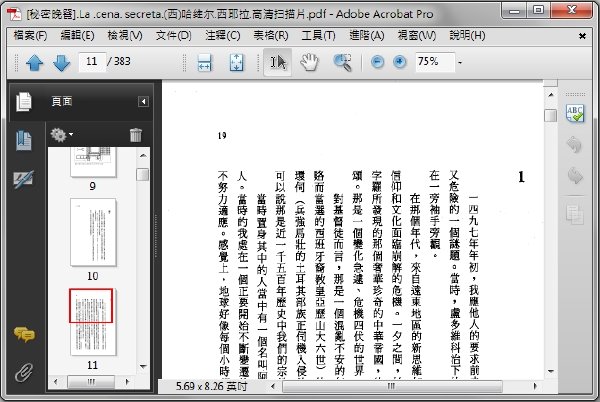Open the Comments panel speech bubbles icon
The image size is (600, 402).
24,335
